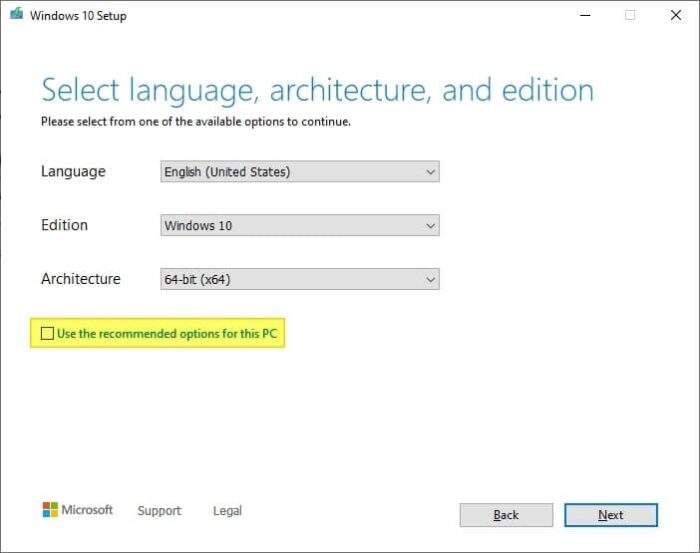Click the 'Windows 10 Setup' title text
Screen dimensions: 700x553
coord(78,16)
